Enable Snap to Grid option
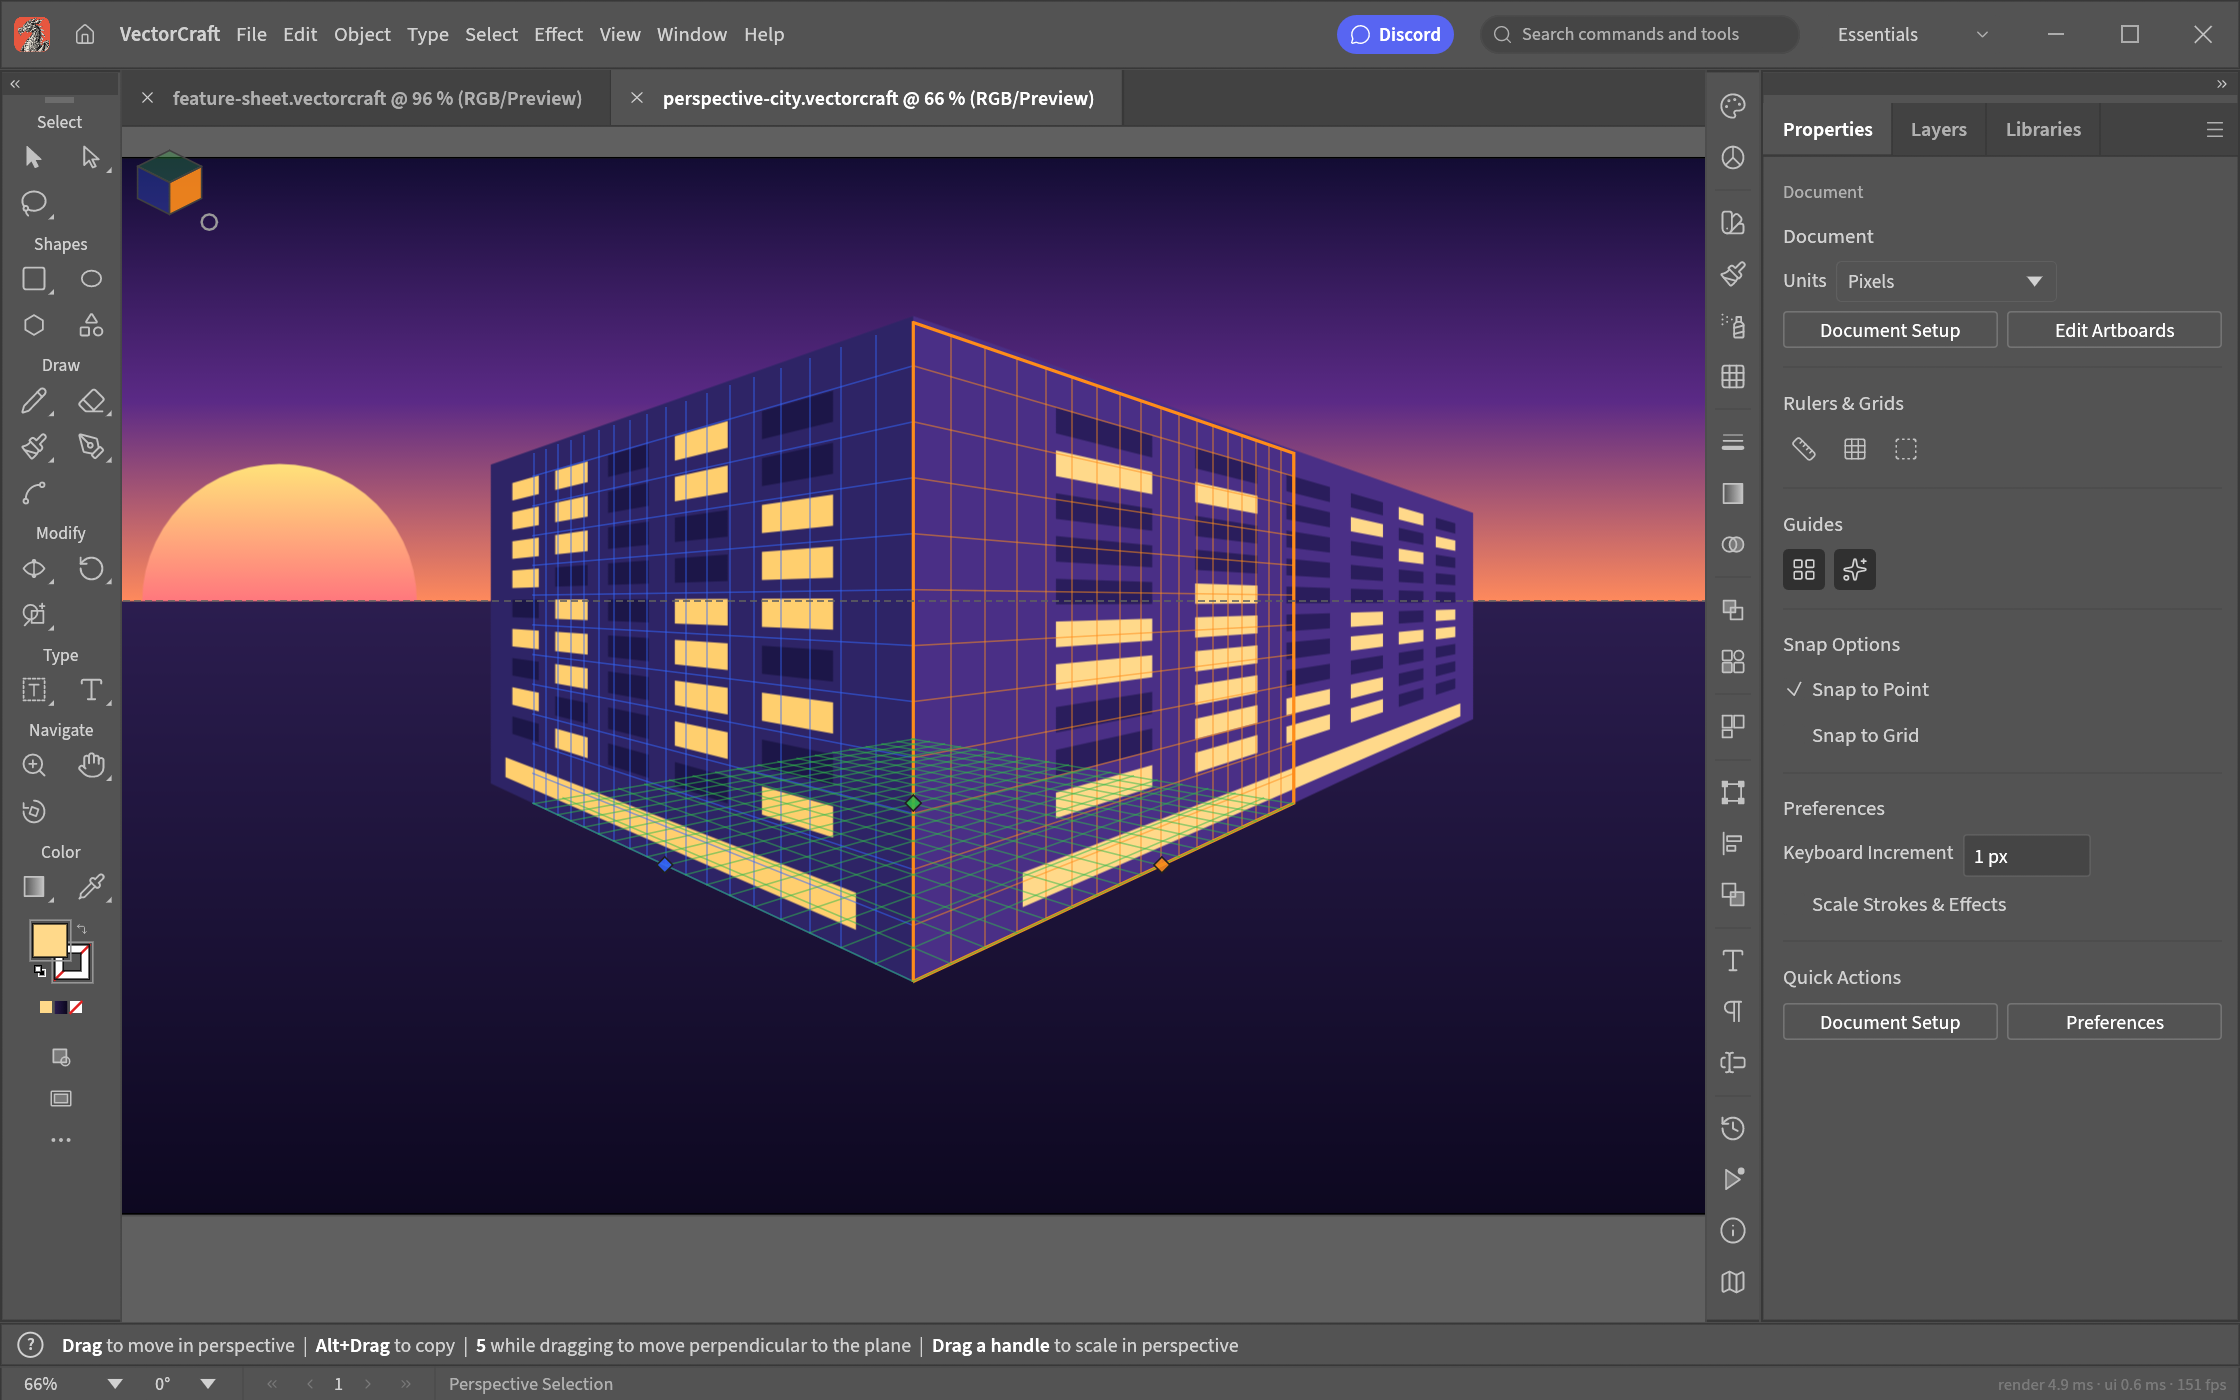Screen dimensions: 2240x1400 (1864, 735)
